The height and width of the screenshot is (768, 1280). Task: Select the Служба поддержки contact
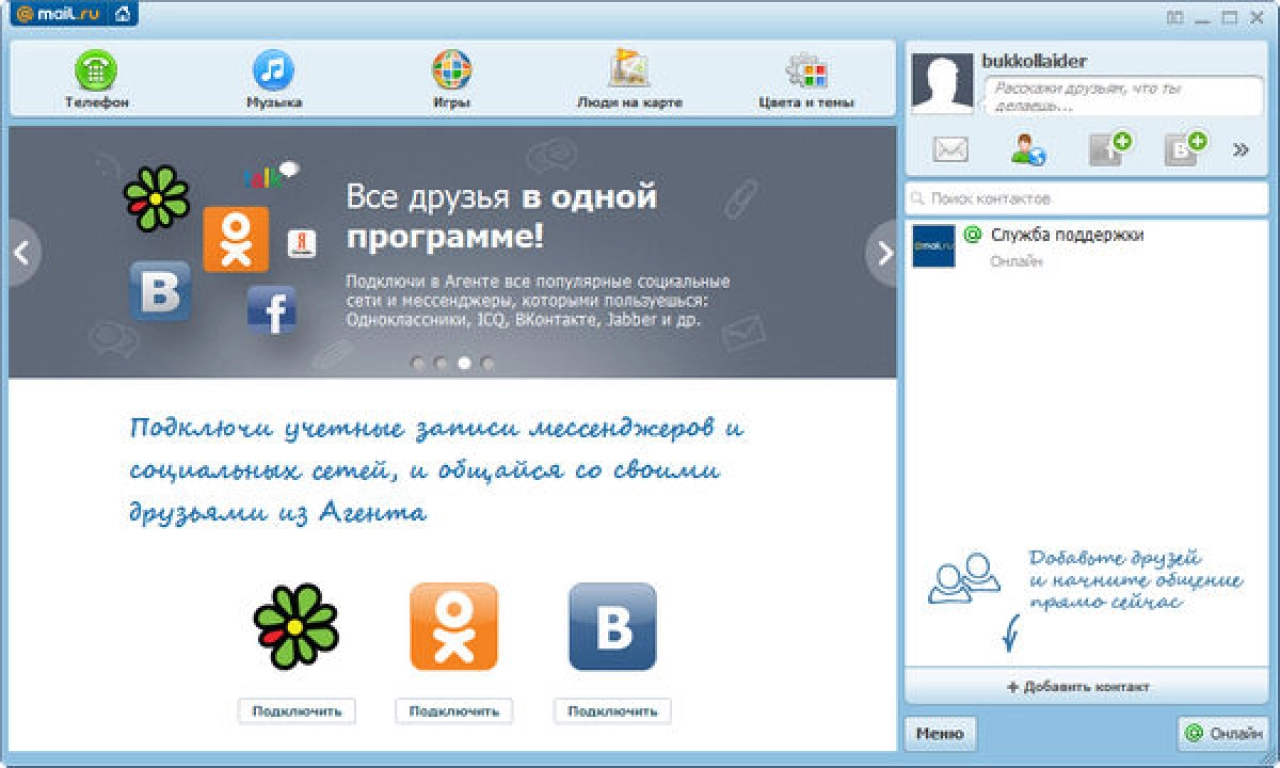click(x=1086, y=247)
